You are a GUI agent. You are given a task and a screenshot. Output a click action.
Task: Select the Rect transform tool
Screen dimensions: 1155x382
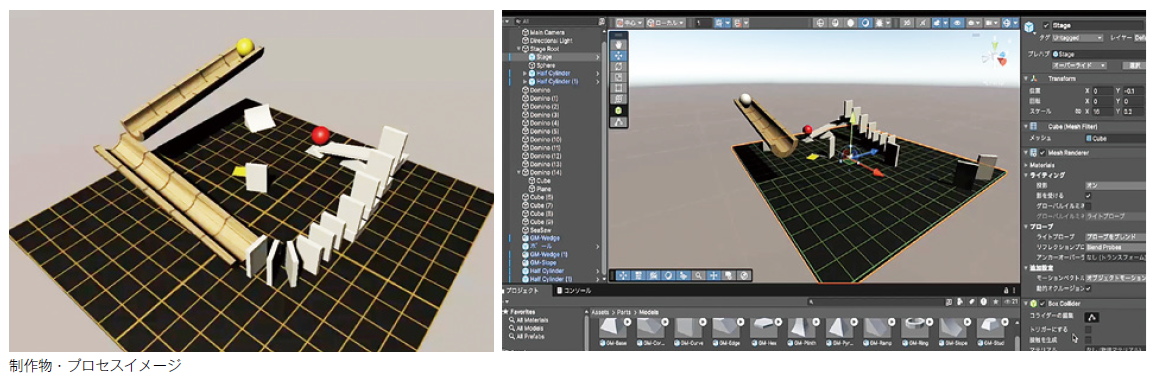tap(619, 88)
